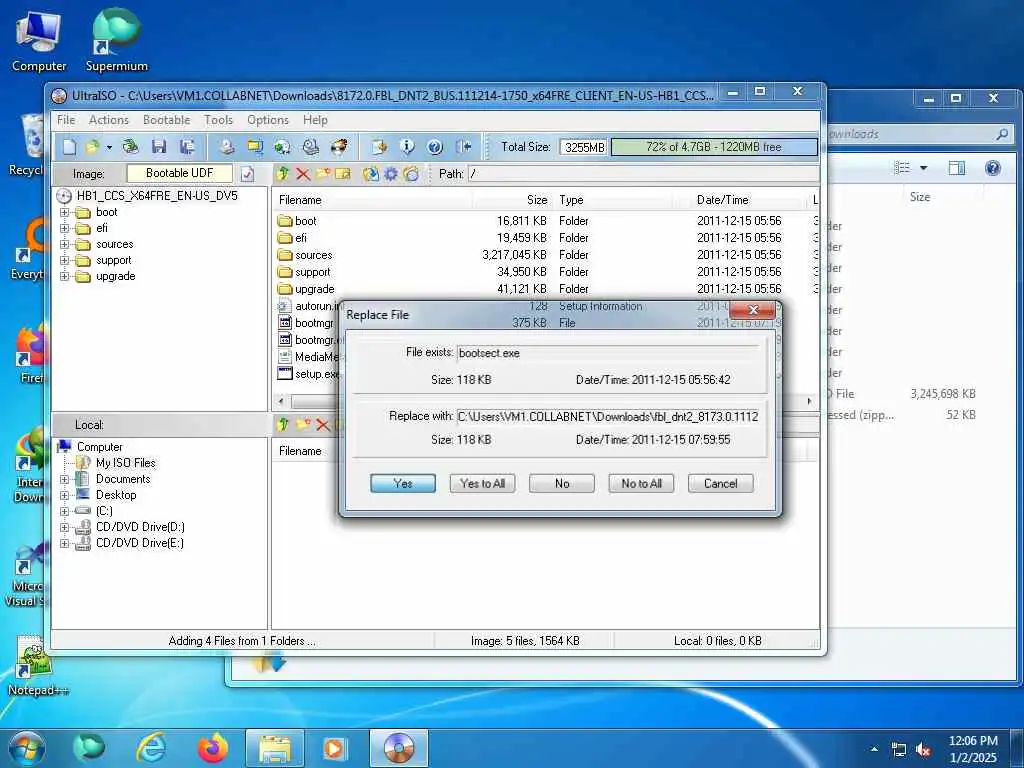Click the 72% of 4.7GB capacity bar
This screenshot has width=1024, height=768.
click(x=714, y=147)
